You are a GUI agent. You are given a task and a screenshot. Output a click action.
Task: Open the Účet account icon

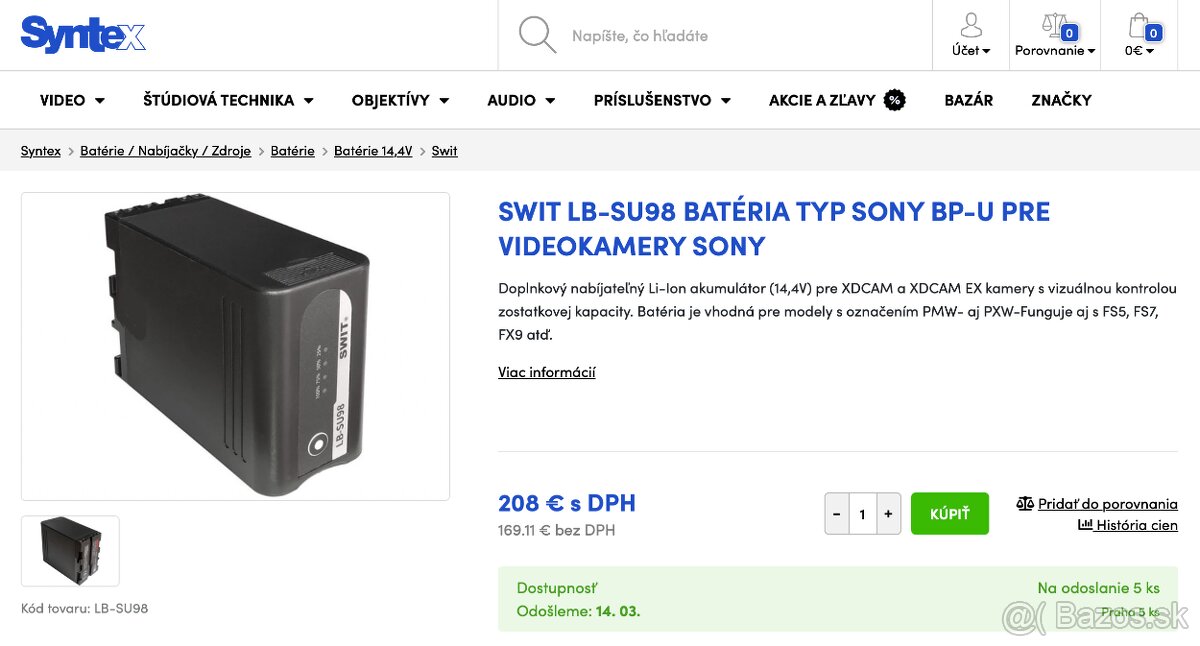click(970, 25)
